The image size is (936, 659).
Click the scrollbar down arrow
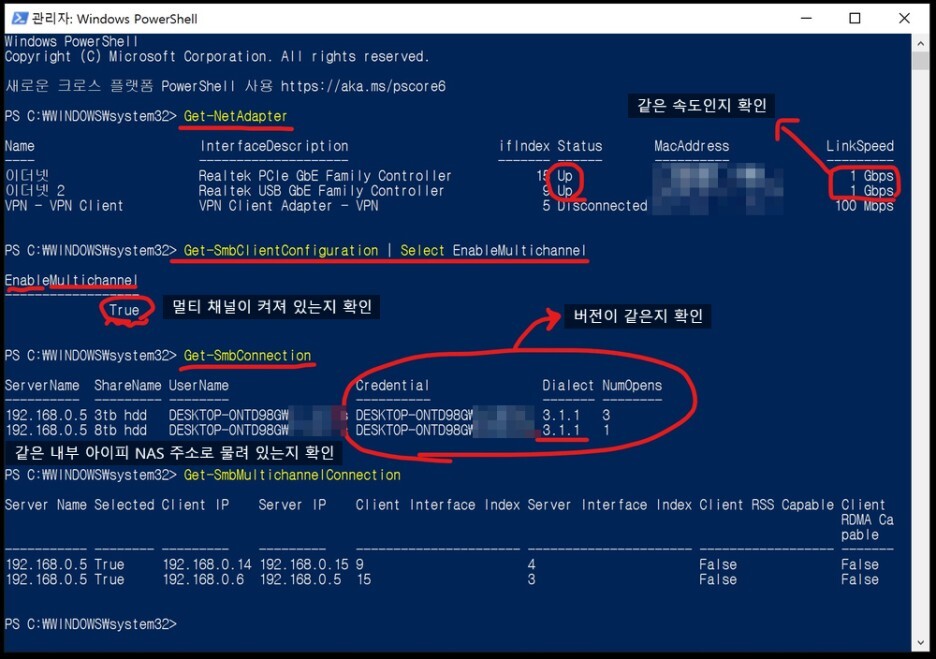click(x=920, y=643)
